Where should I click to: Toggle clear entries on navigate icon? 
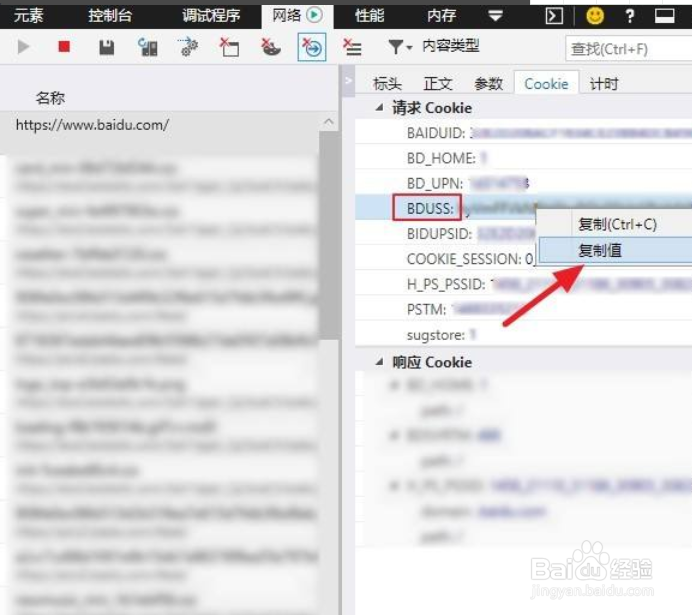312,47
